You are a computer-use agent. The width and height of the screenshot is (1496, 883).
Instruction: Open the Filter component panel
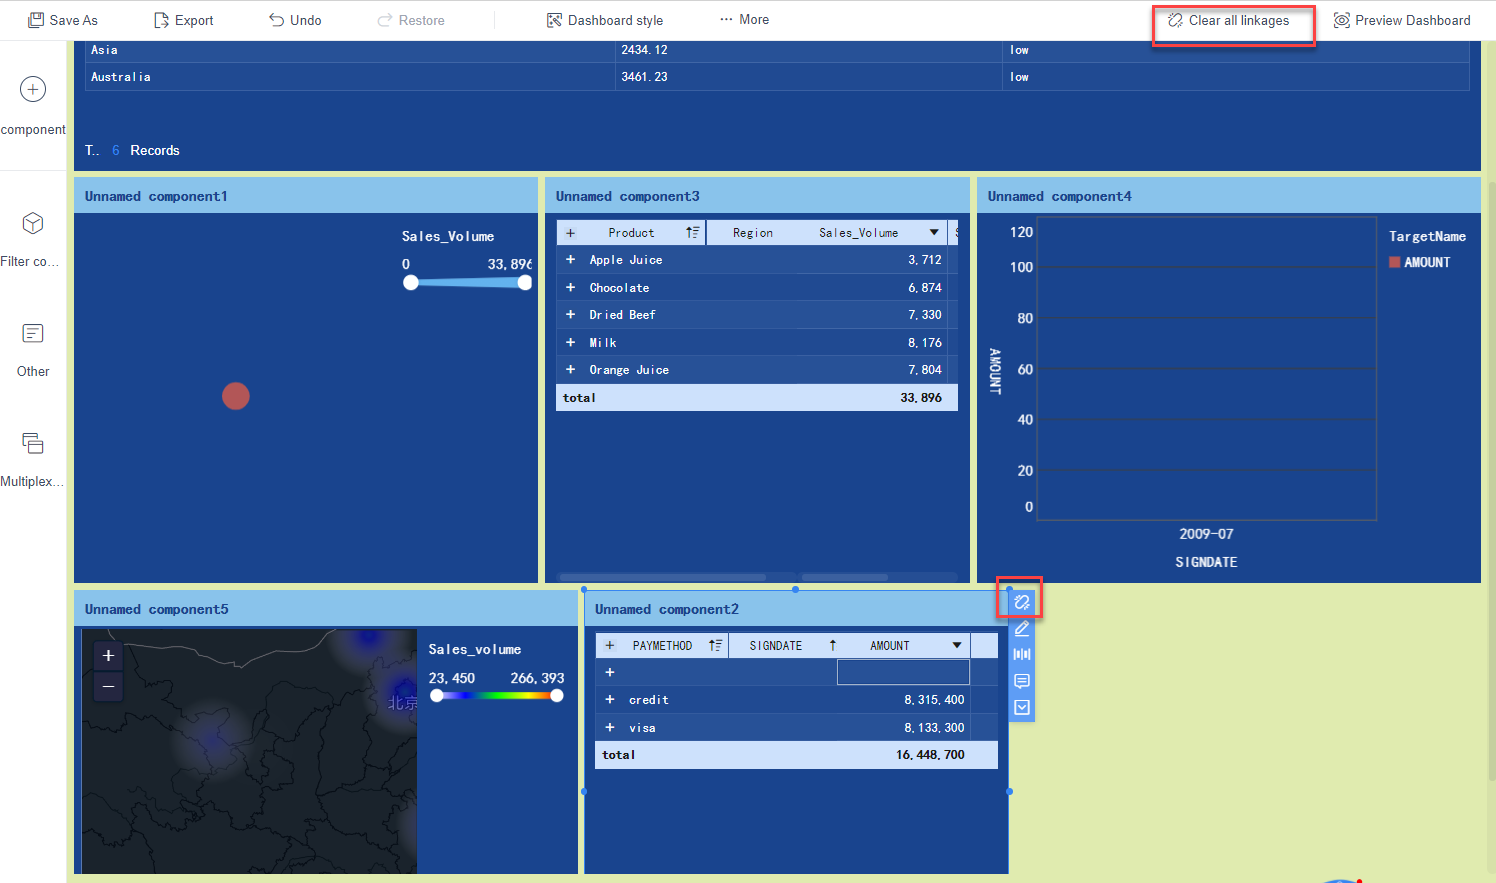(x=33, y=239)
